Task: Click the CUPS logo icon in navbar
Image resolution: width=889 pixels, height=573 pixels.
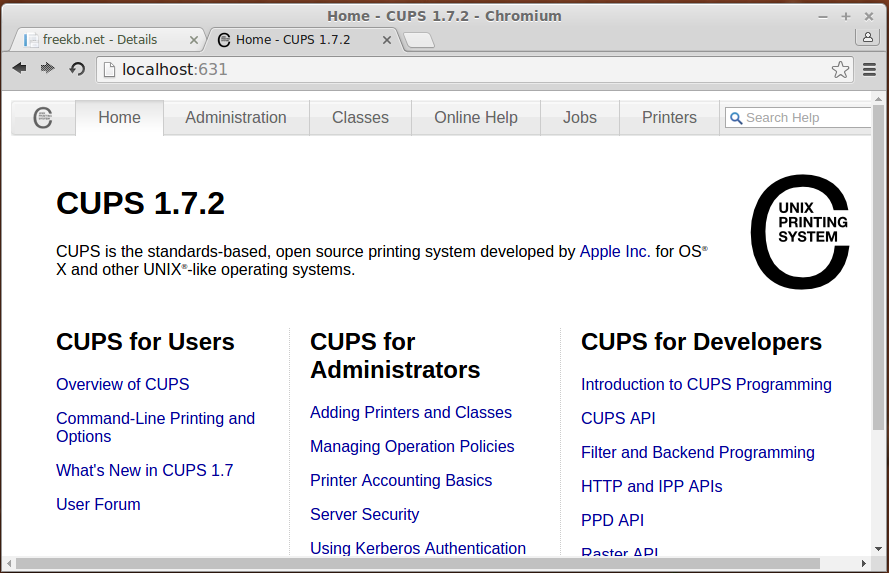Action: pos(43,118)
